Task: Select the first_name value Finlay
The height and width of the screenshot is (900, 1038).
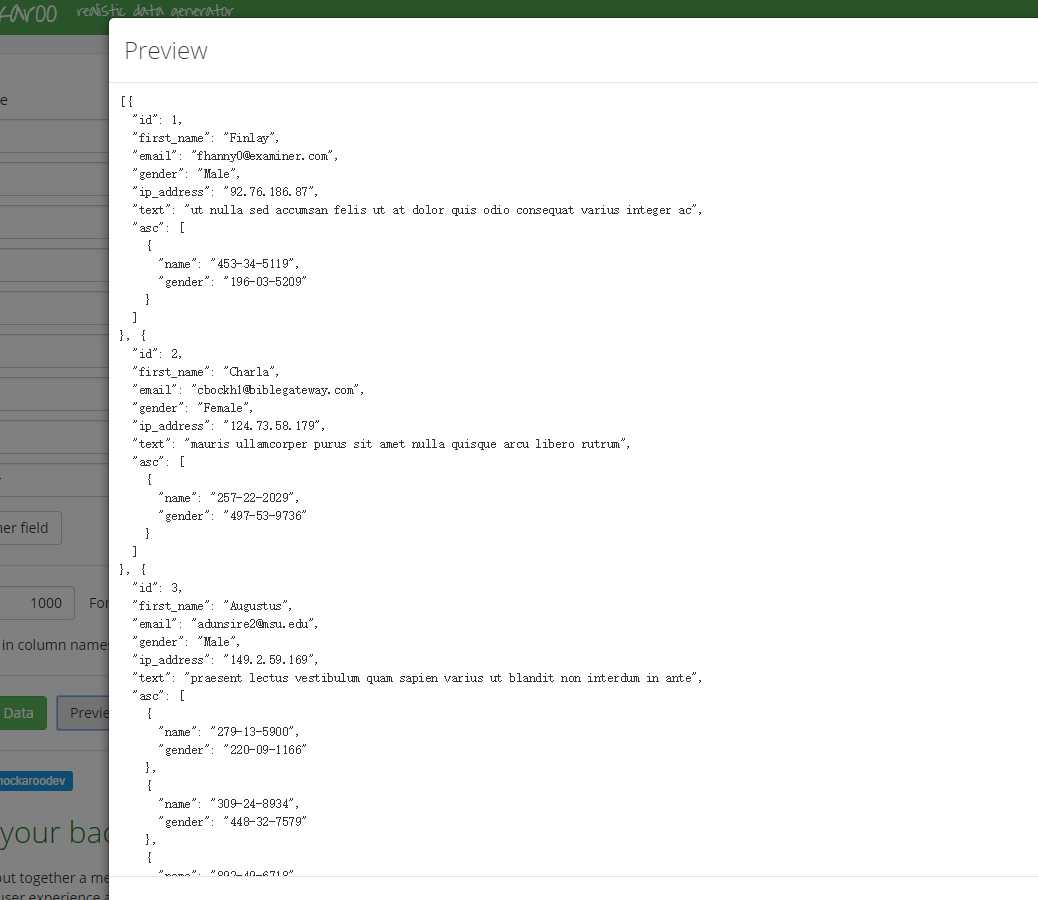Action: pyautogui.click(x=251, y=138)
